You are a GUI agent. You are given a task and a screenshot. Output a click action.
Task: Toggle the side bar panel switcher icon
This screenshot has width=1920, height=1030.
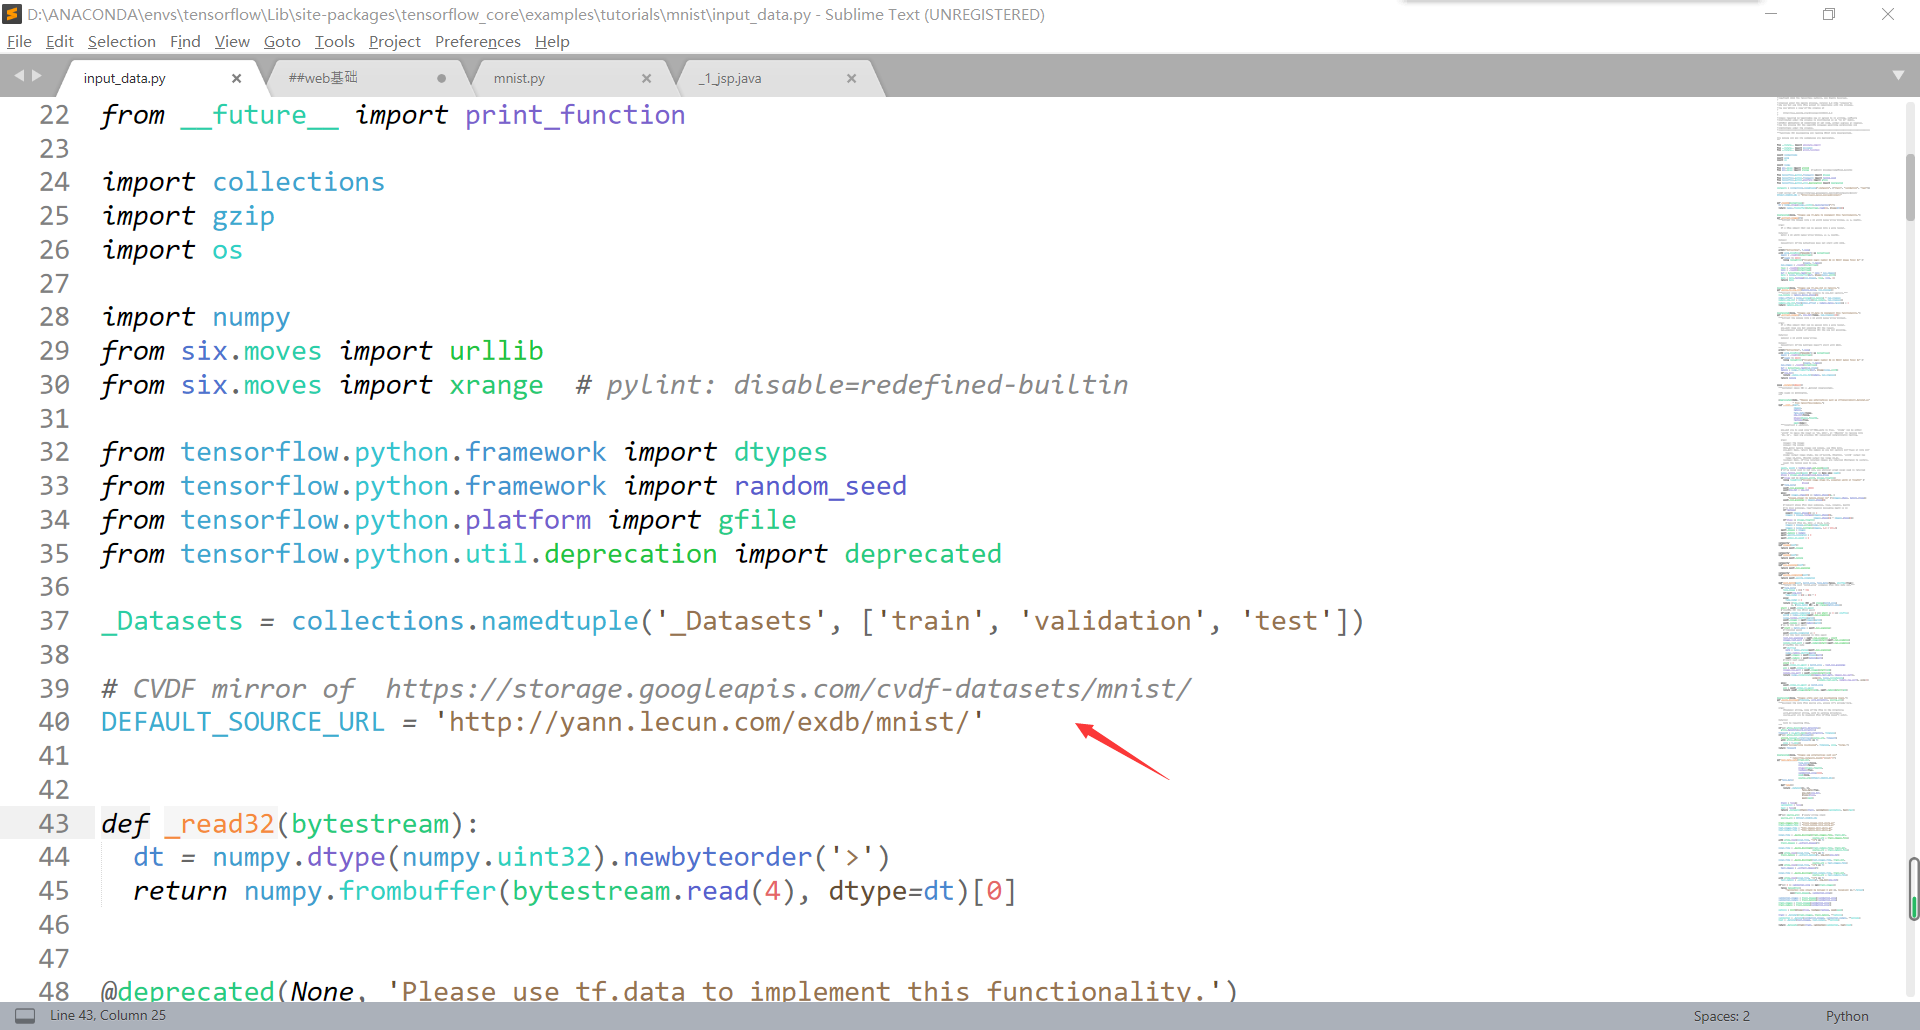click(x=25, y=1016)
